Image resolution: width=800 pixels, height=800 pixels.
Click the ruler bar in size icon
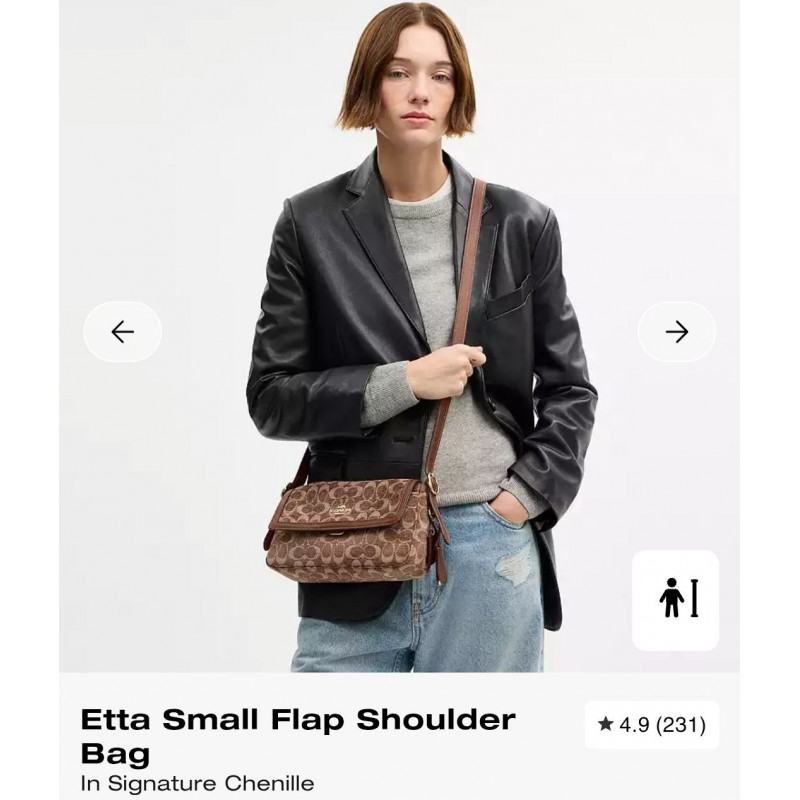[694, 598]
